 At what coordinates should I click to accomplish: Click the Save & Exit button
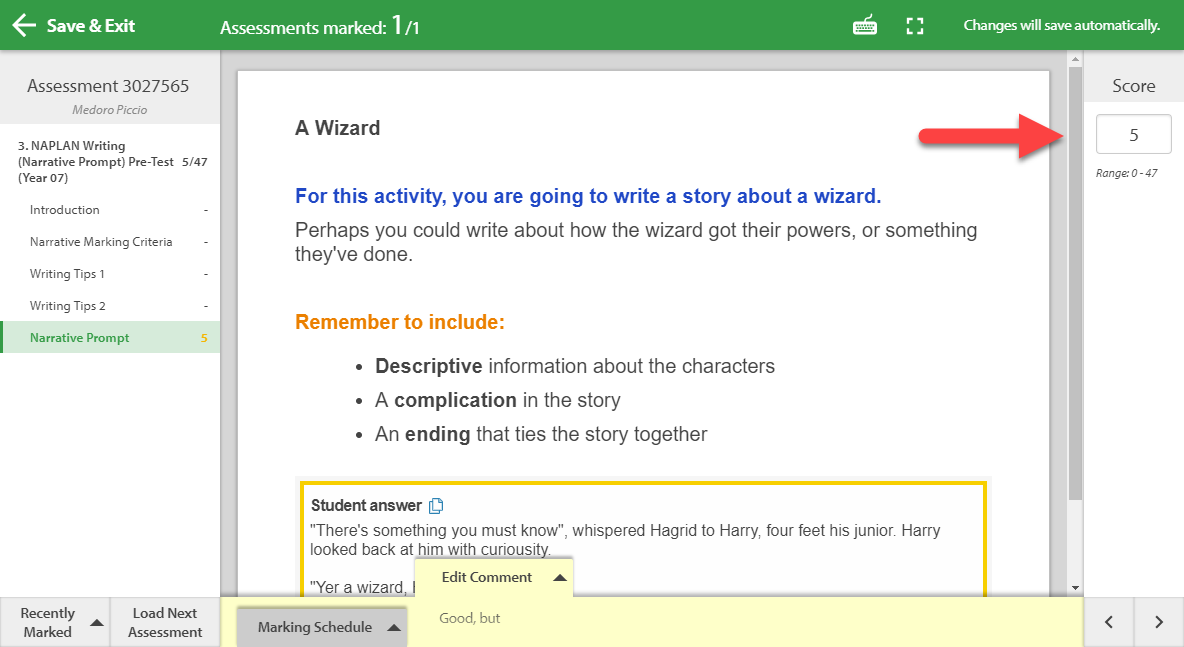pyautogui.click(x=73, y=26)
